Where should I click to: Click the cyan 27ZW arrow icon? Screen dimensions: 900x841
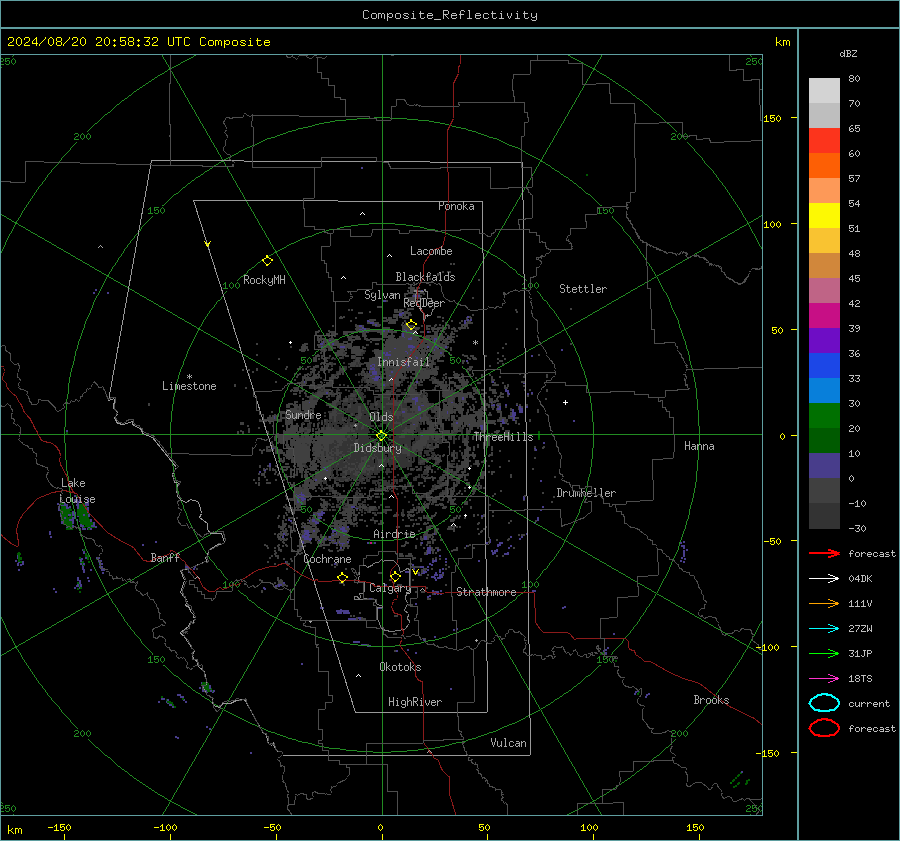[824, 628]
